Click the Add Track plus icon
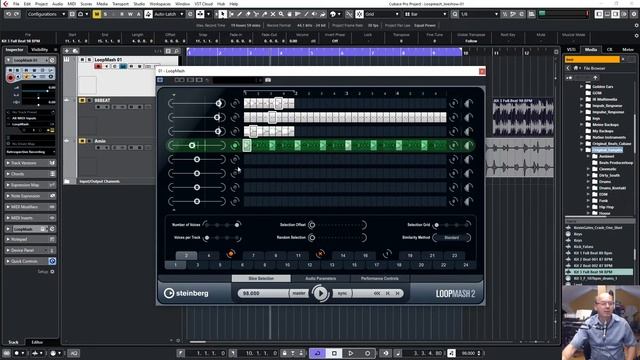Viewport: 640px width, 360px height. tap(67, 51)
